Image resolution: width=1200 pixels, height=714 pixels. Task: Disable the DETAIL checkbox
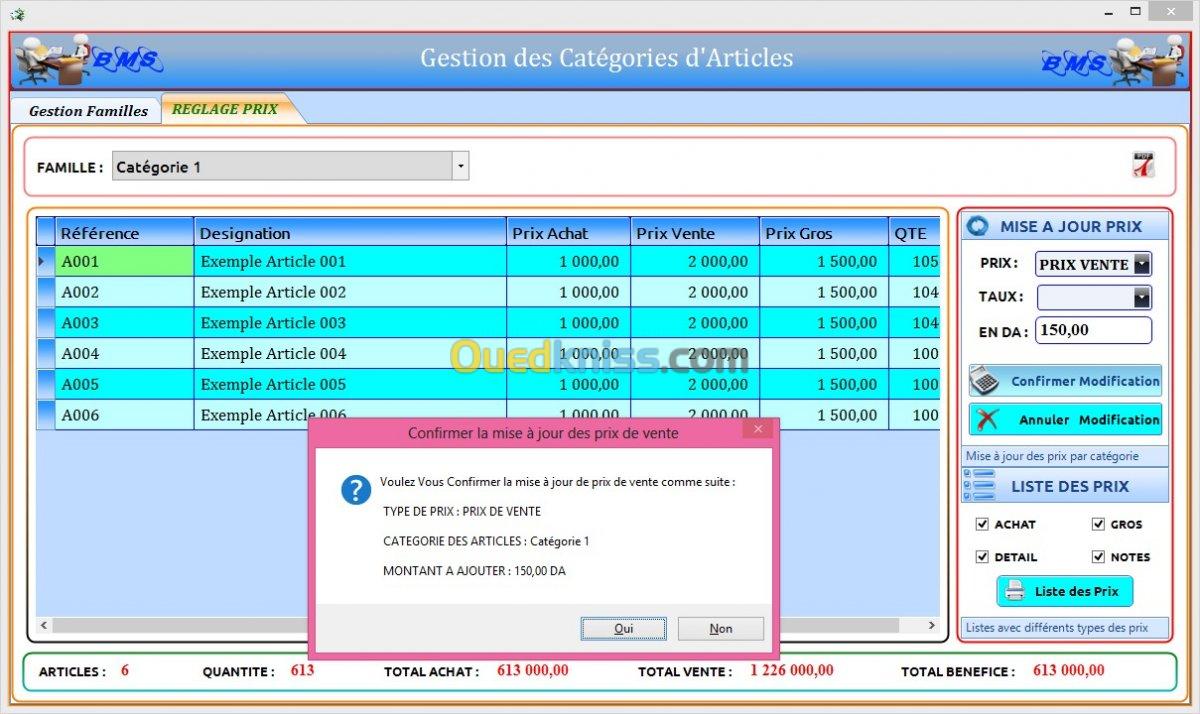(x=982, y=557)
